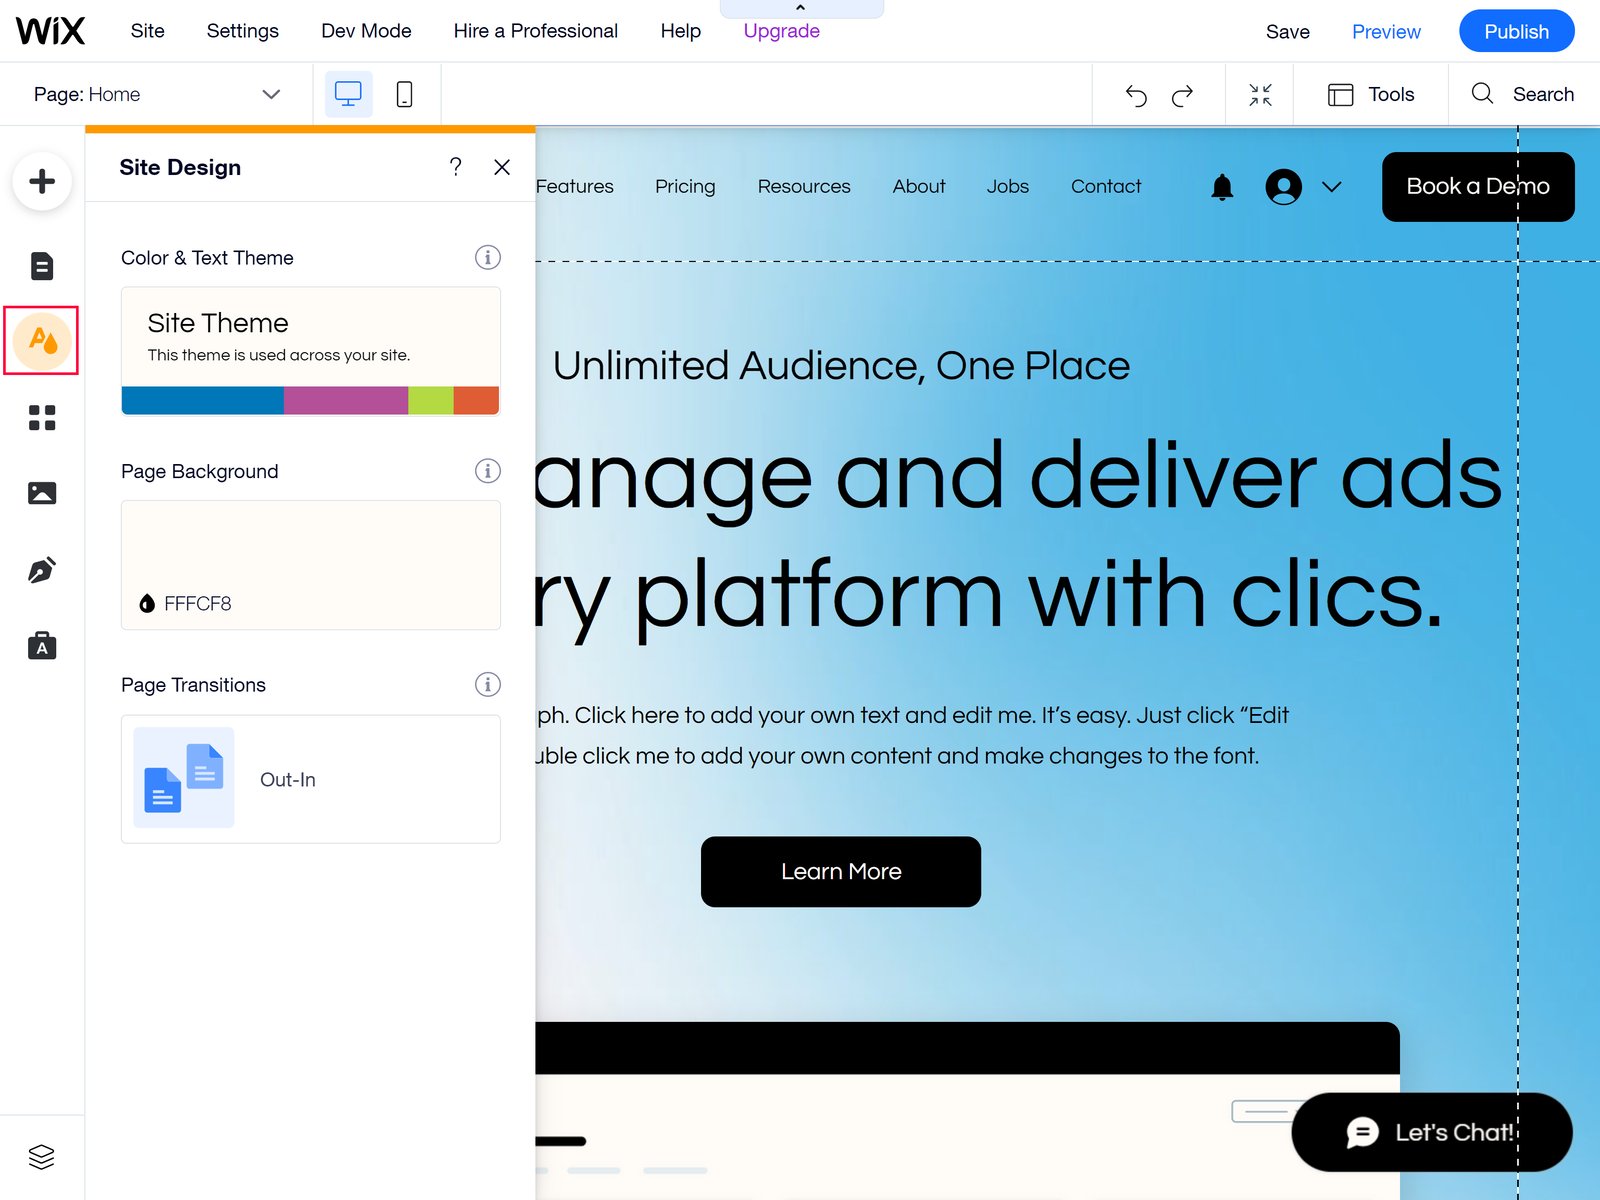Click the Undo icon
Viewport: 1600px width, 1200px height.
coord(1136,94)
